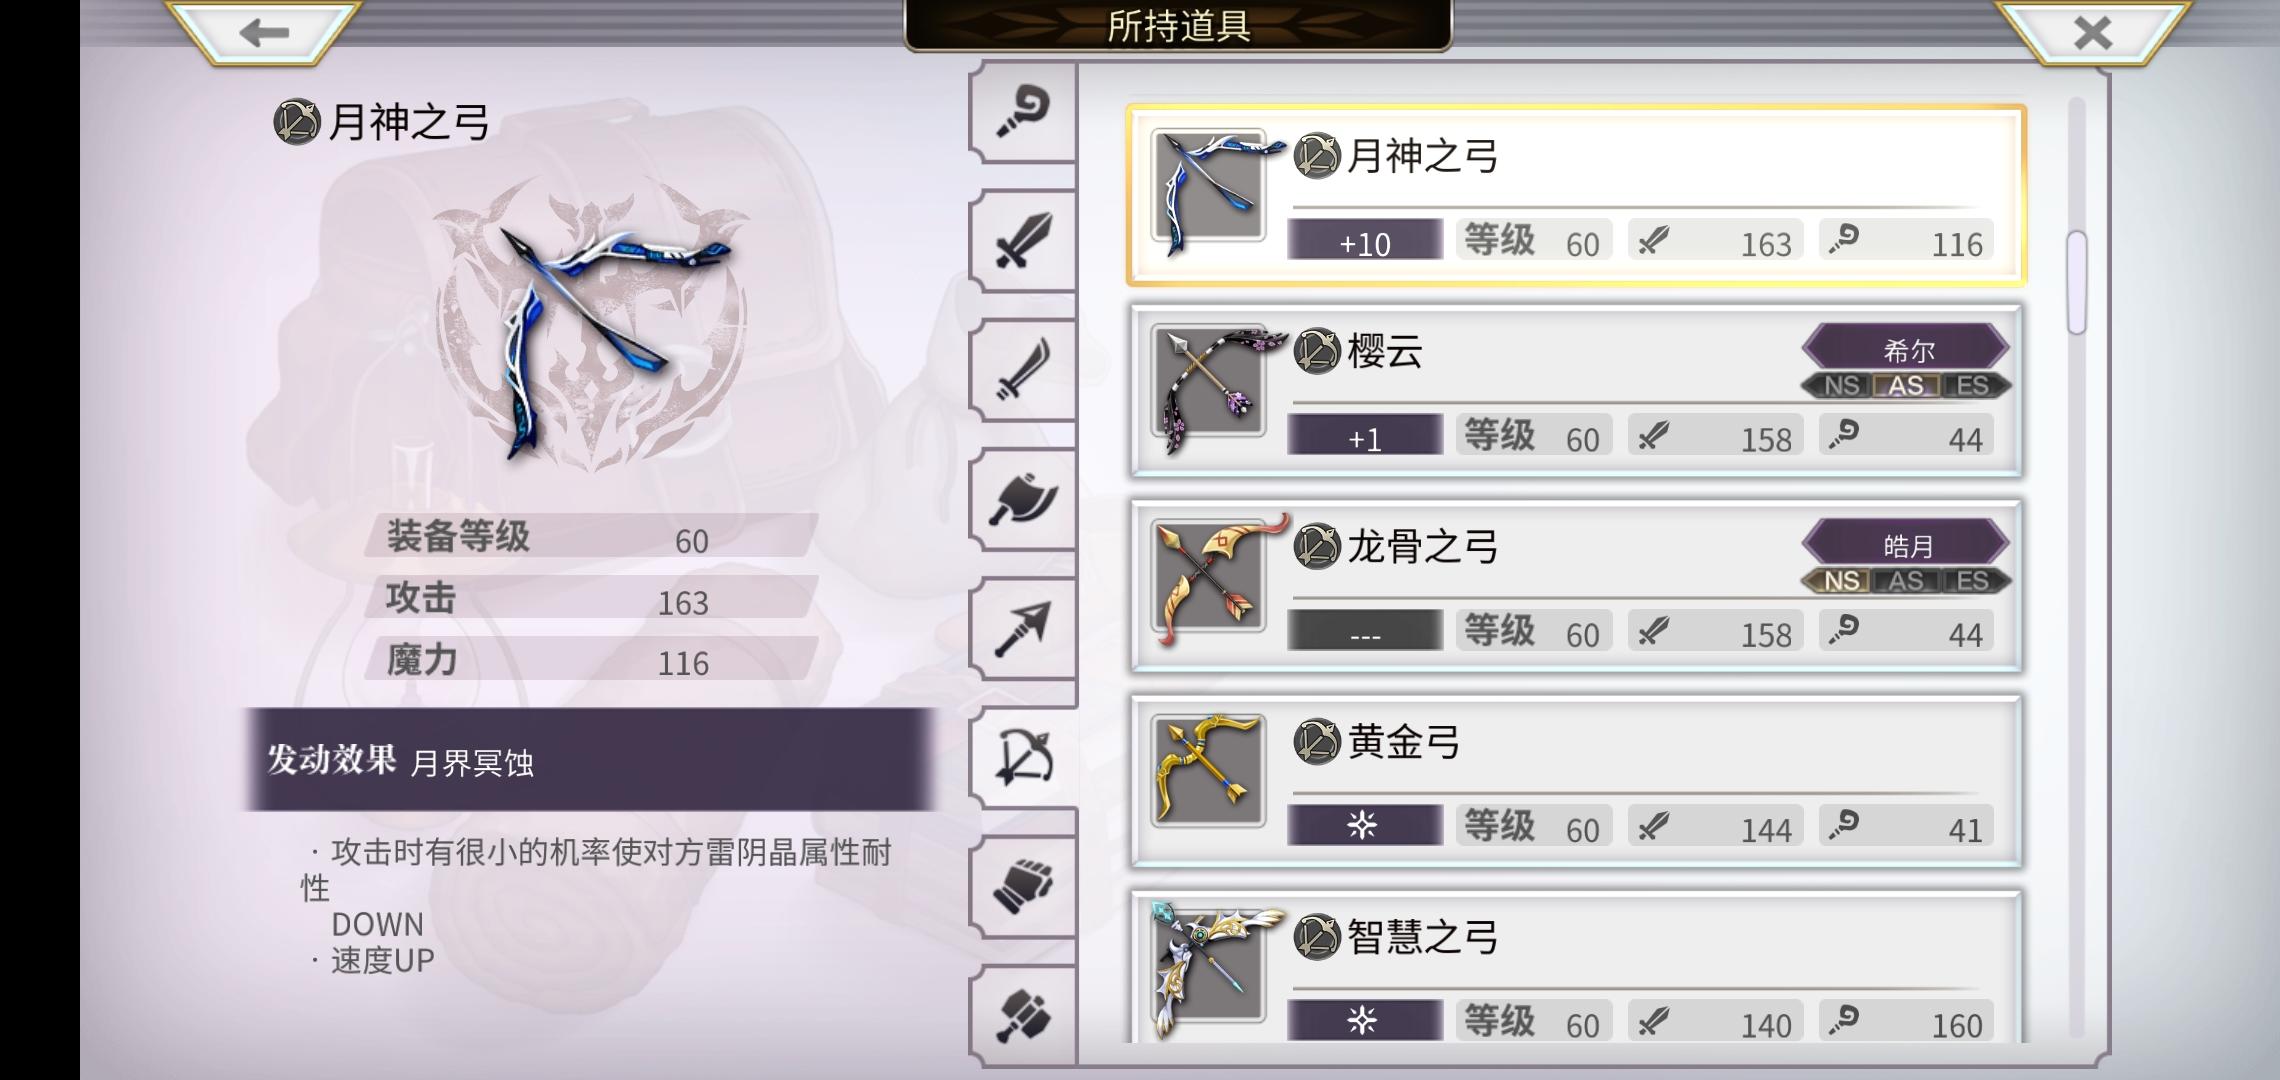2280x1080 pixels.
Task: Click the 皓月 equipped character badge
Action: coord(1907,544)
